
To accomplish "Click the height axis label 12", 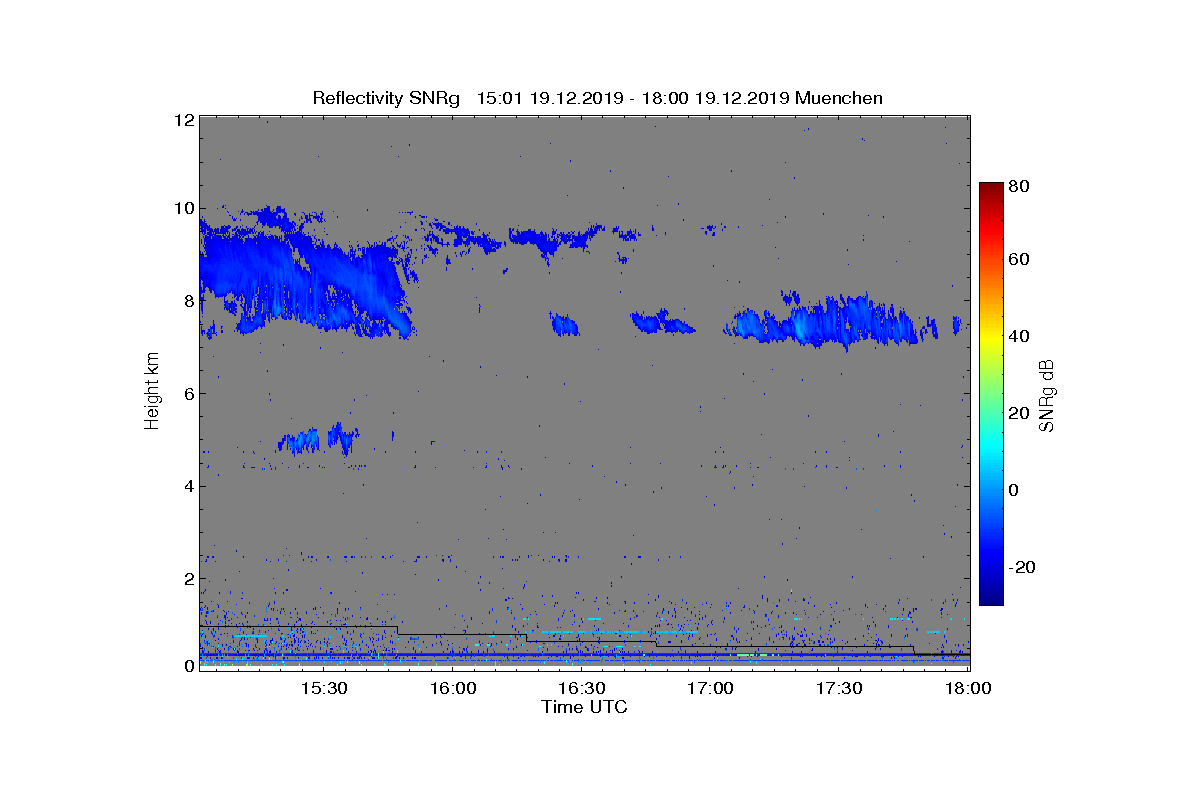I will click(183, 120).
